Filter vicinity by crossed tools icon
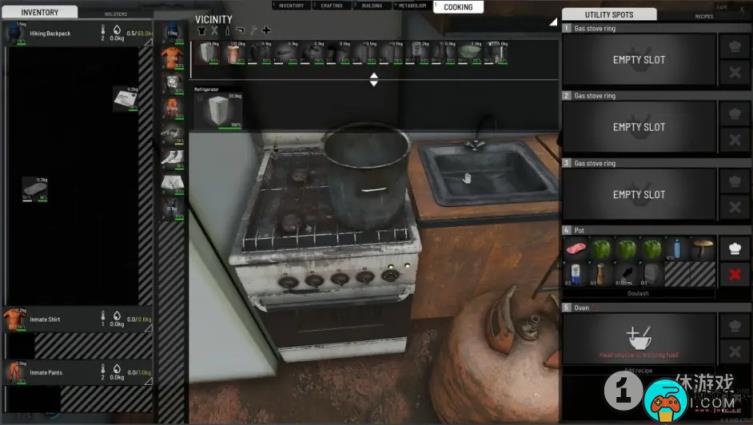This screenshot has width=753, height=425. [215, 31]
